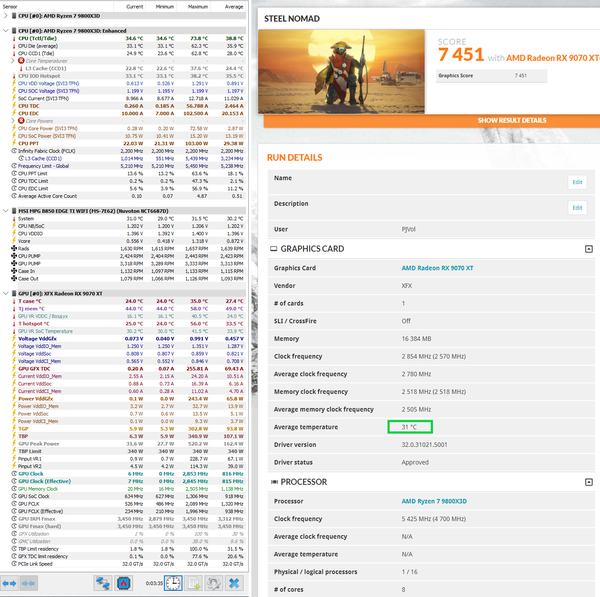Click the collapse columns arrows icon

pyautogui.click(x=28, y=583)
